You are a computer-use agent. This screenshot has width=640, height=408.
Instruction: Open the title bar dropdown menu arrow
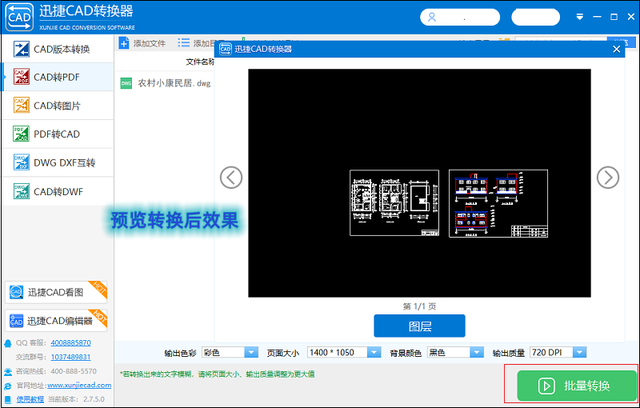click(x=580, y=17)
